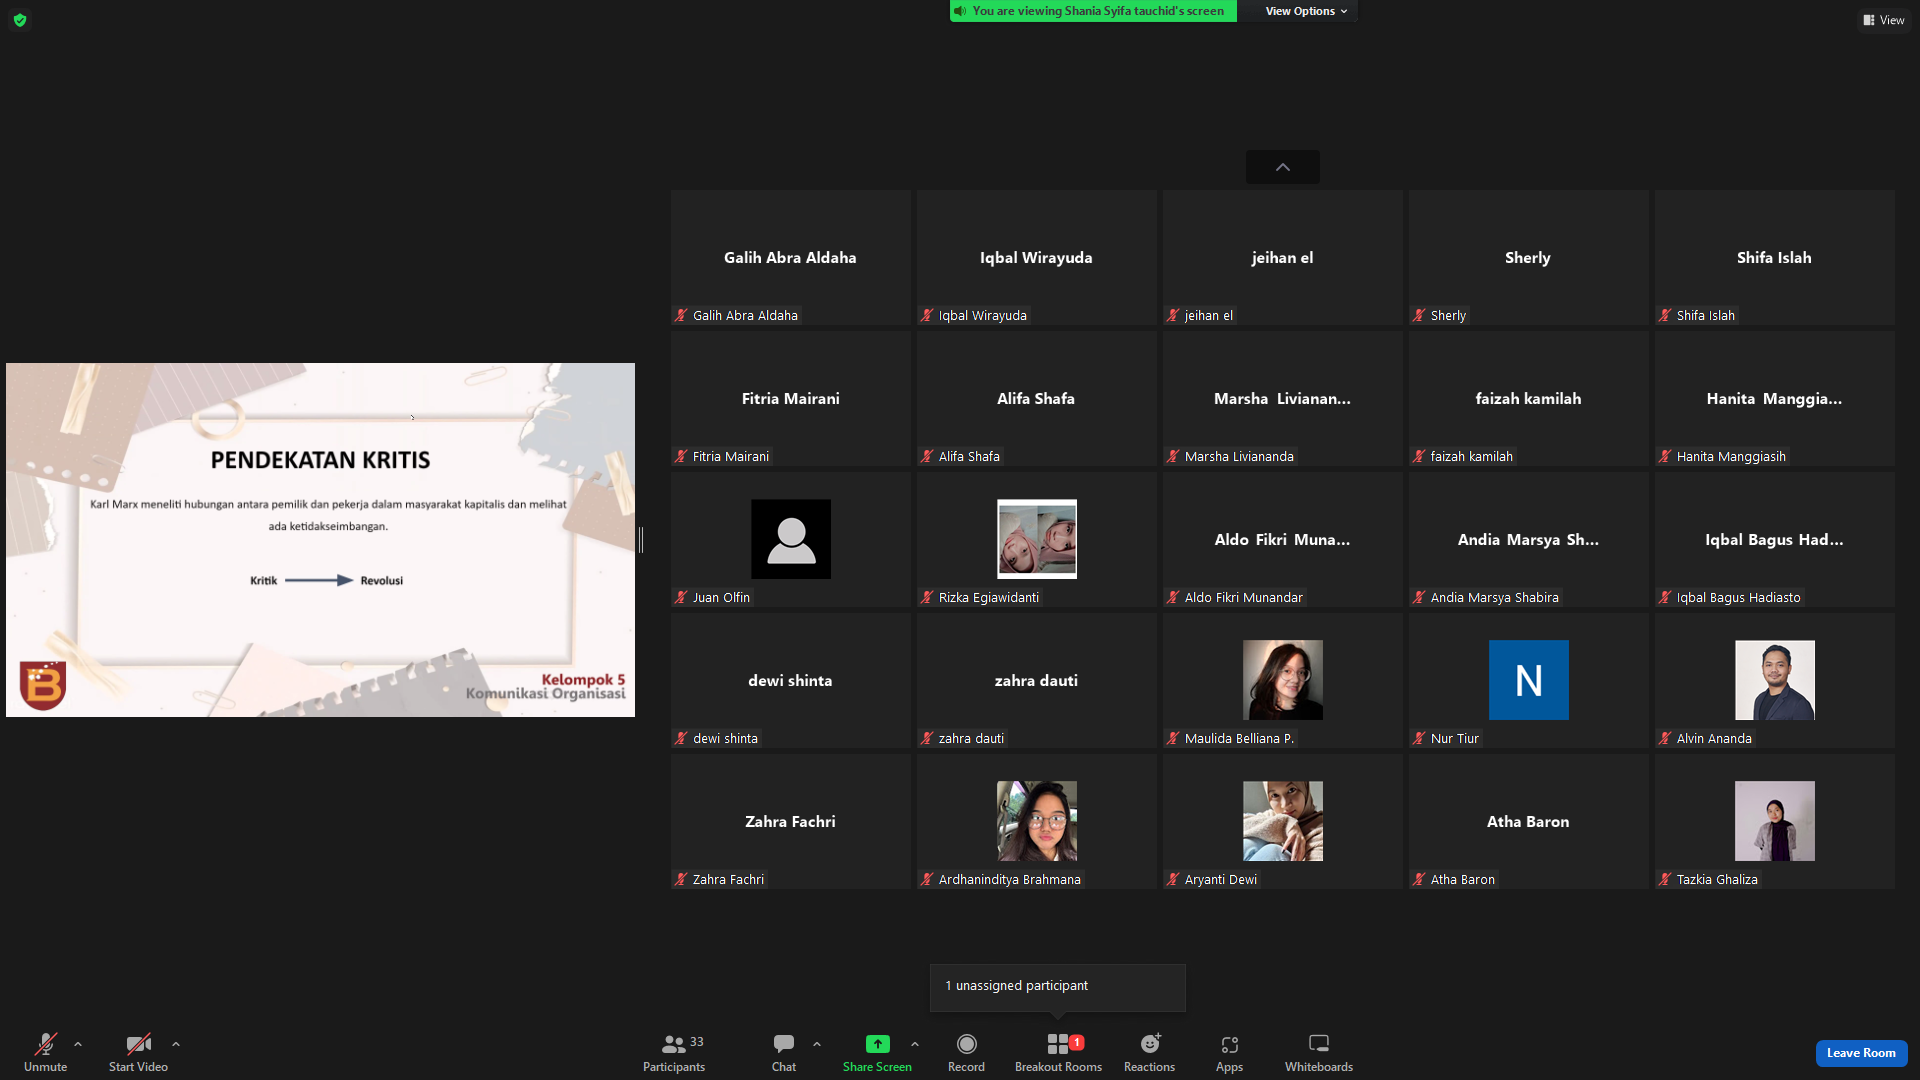The image size is (1920, 1080).
Task: Click Ardhaninditya Brahmana's profile photo
Action: (x=1037, y=821)
